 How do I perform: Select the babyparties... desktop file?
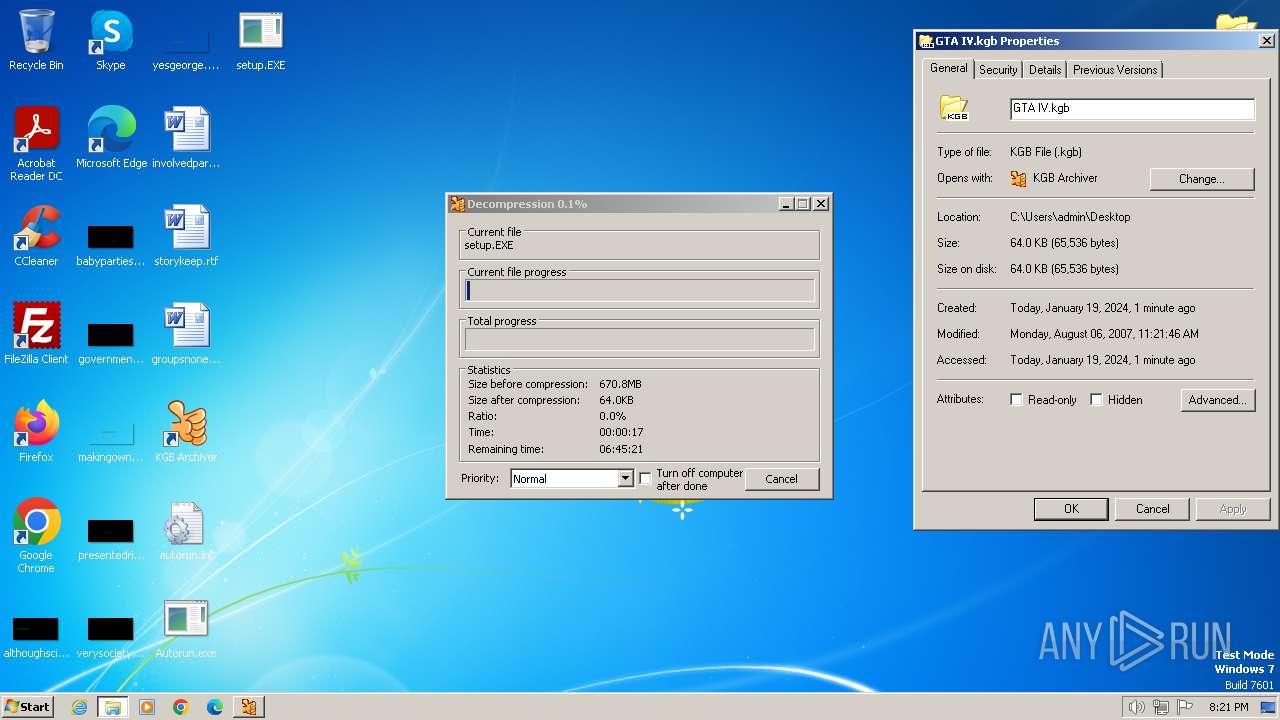[111, 245]
